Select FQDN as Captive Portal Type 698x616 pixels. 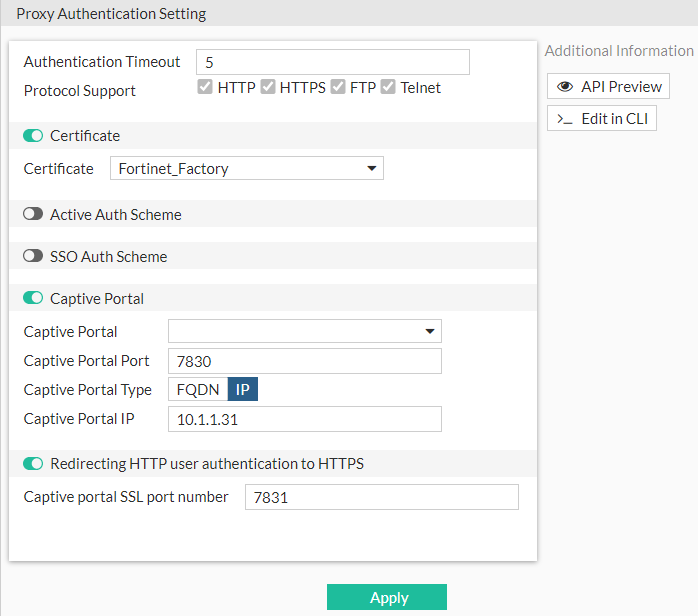tap(197, 390)
